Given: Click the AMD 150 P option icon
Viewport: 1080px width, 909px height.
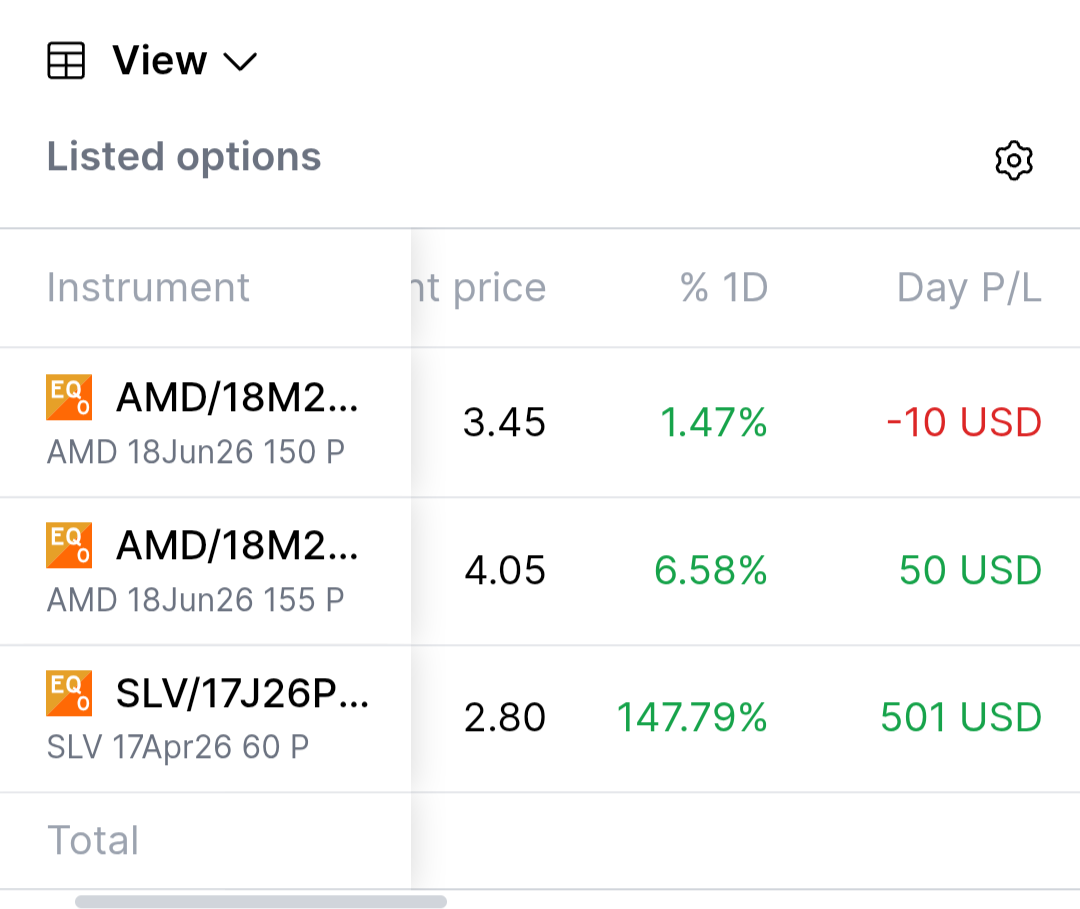Looking at the screenshot, I should point(69,397).
